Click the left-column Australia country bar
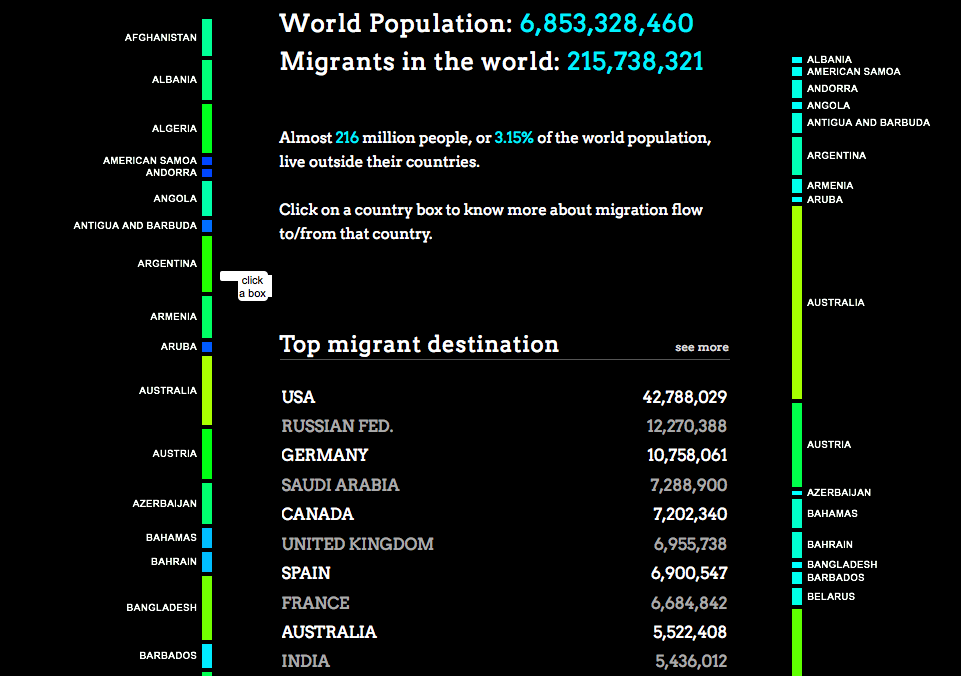Viewport: 961px width, 676px height. [207, 390]
